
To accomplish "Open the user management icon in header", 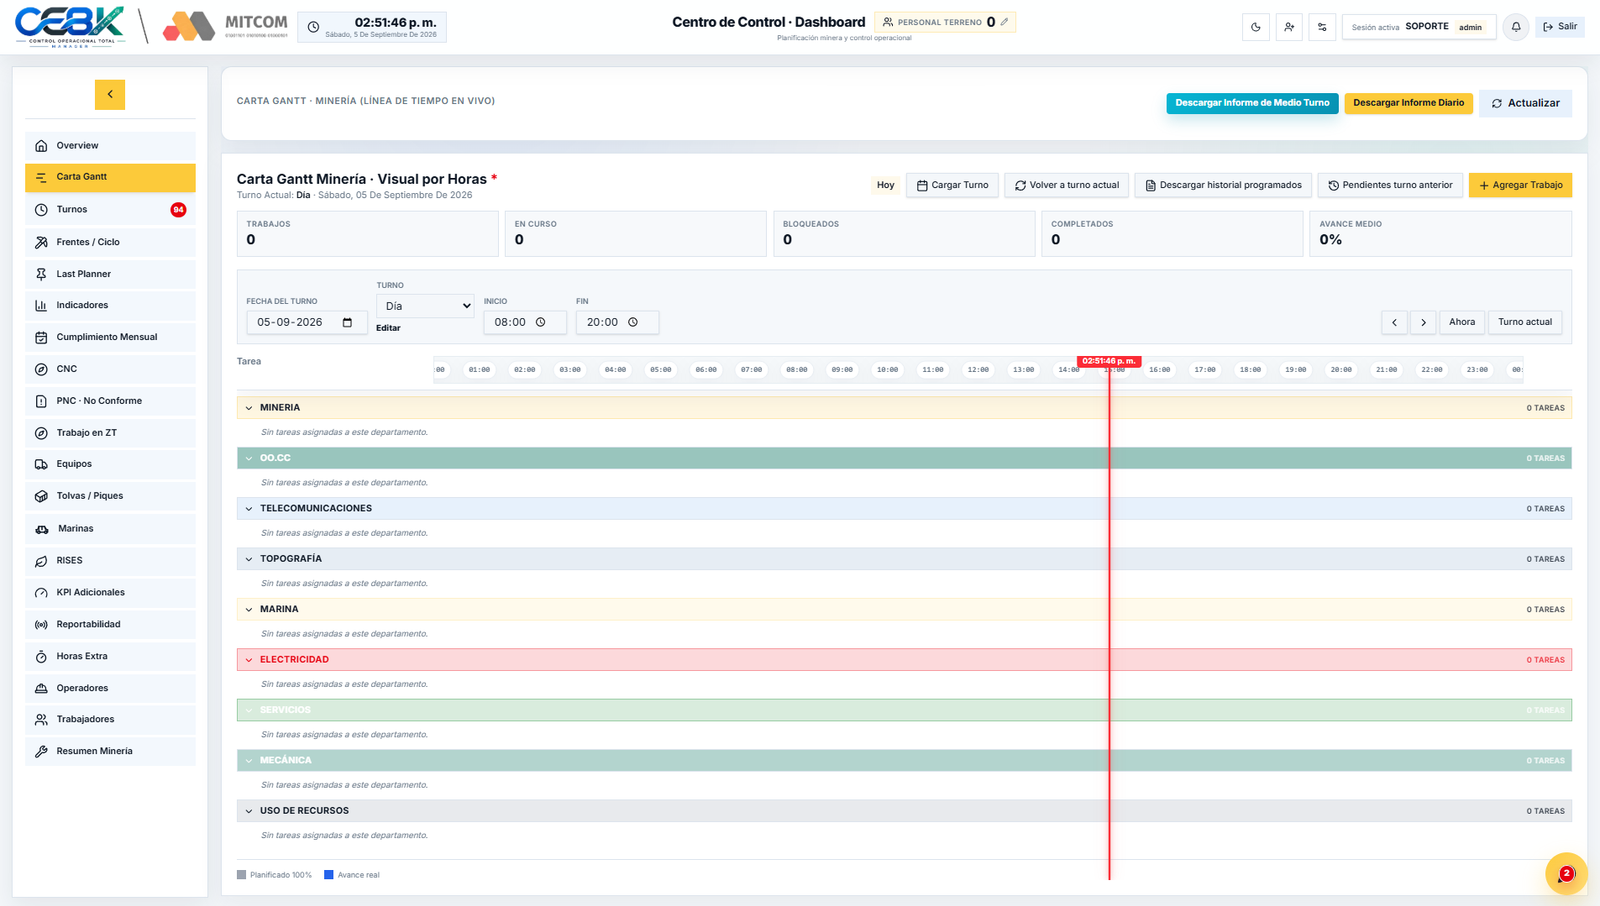I will point(1289,27).
